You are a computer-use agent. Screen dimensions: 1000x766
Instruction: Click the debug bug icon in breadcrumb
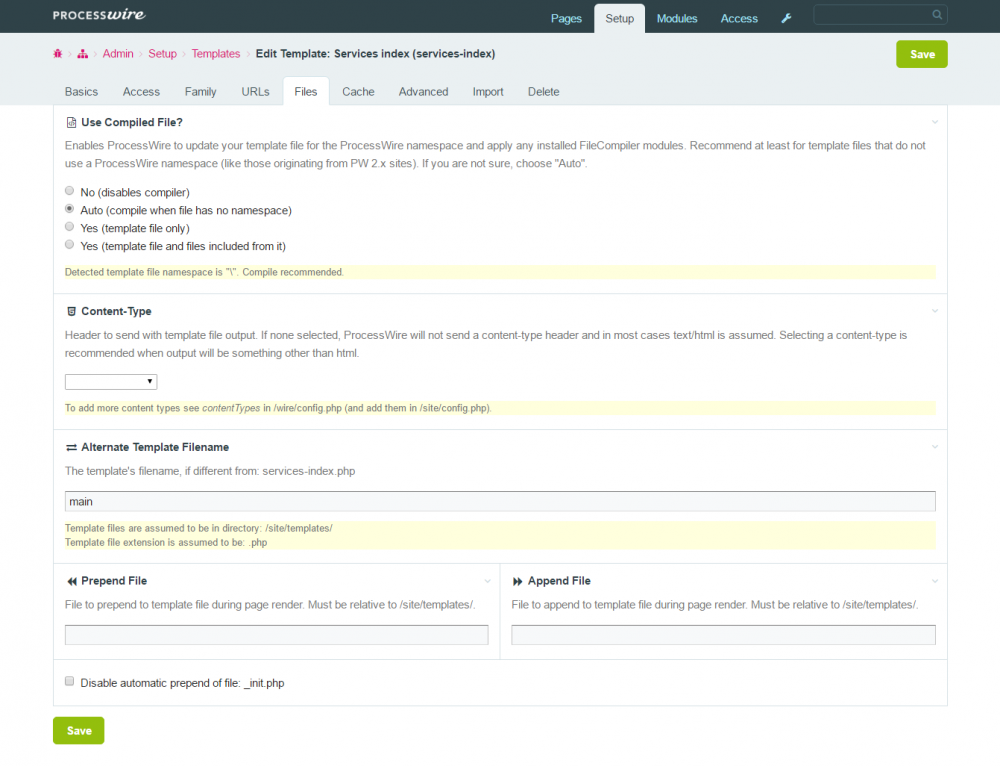(x=58, y=54)
